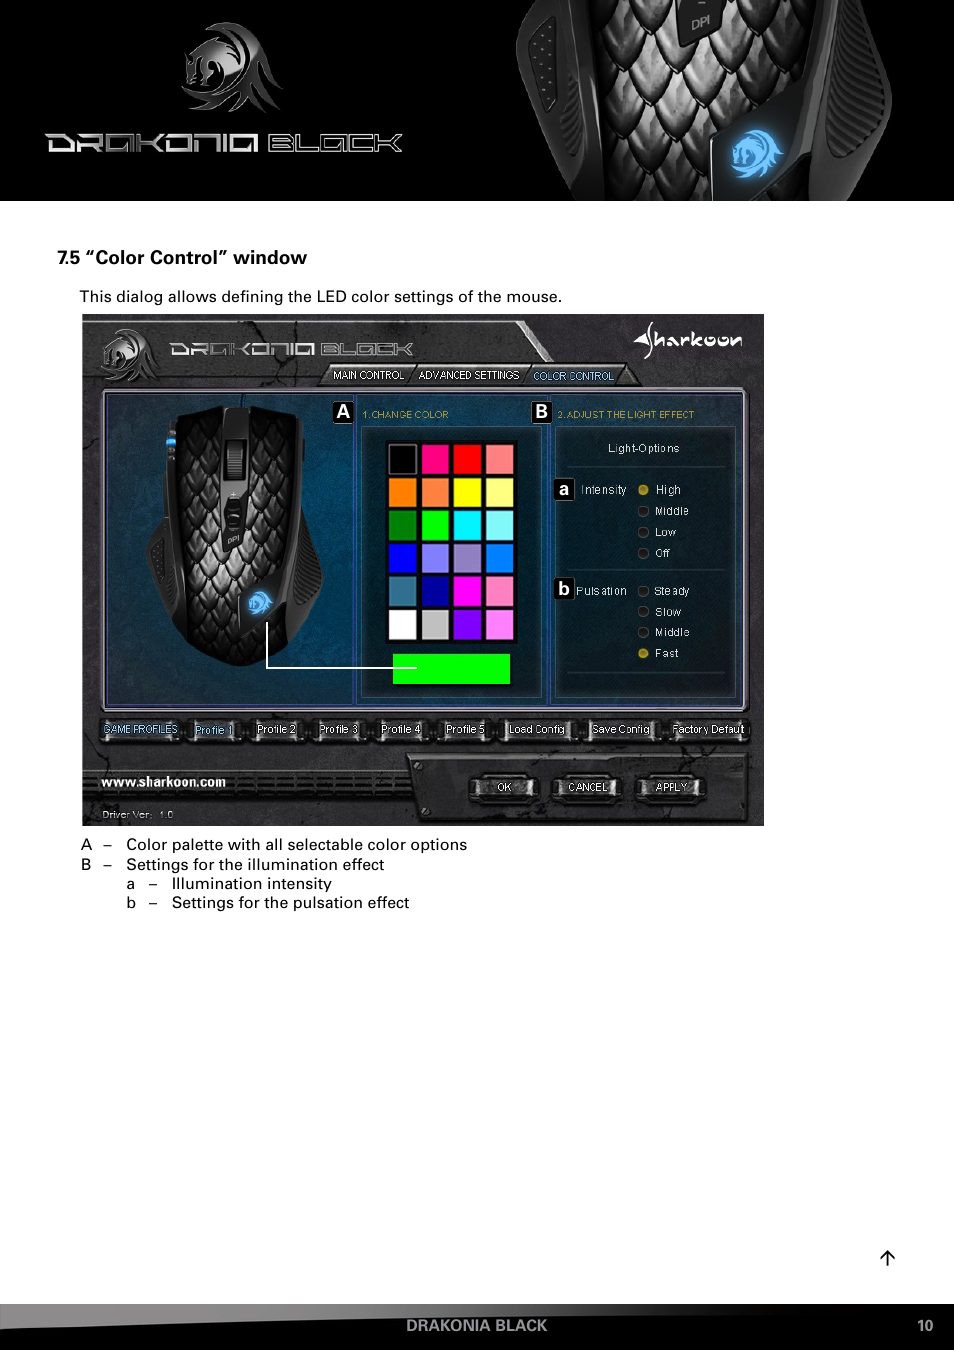Pick the bright yellow color swatch

pyautogui.click(x=467, y=492)
